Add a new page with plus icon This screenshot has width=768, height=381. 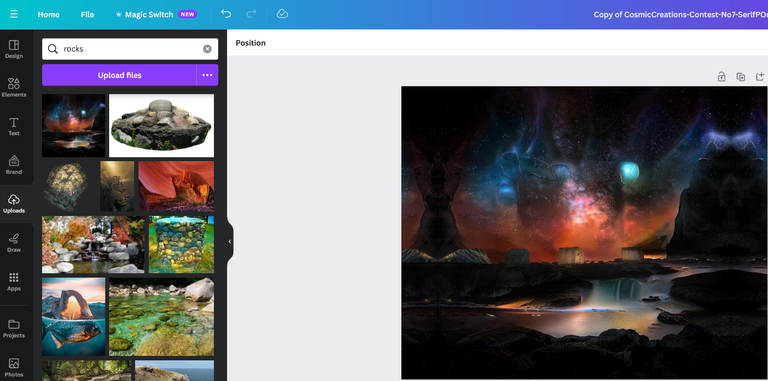coord(760,76)
